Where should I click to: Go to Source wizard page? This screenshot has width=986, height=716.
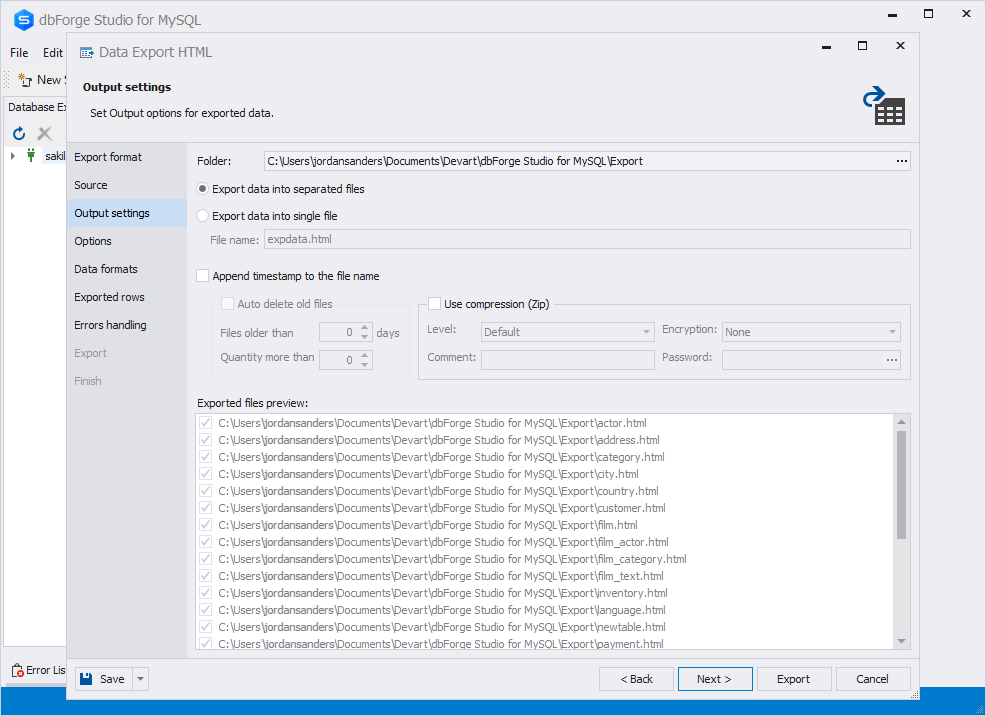(127, 185)
